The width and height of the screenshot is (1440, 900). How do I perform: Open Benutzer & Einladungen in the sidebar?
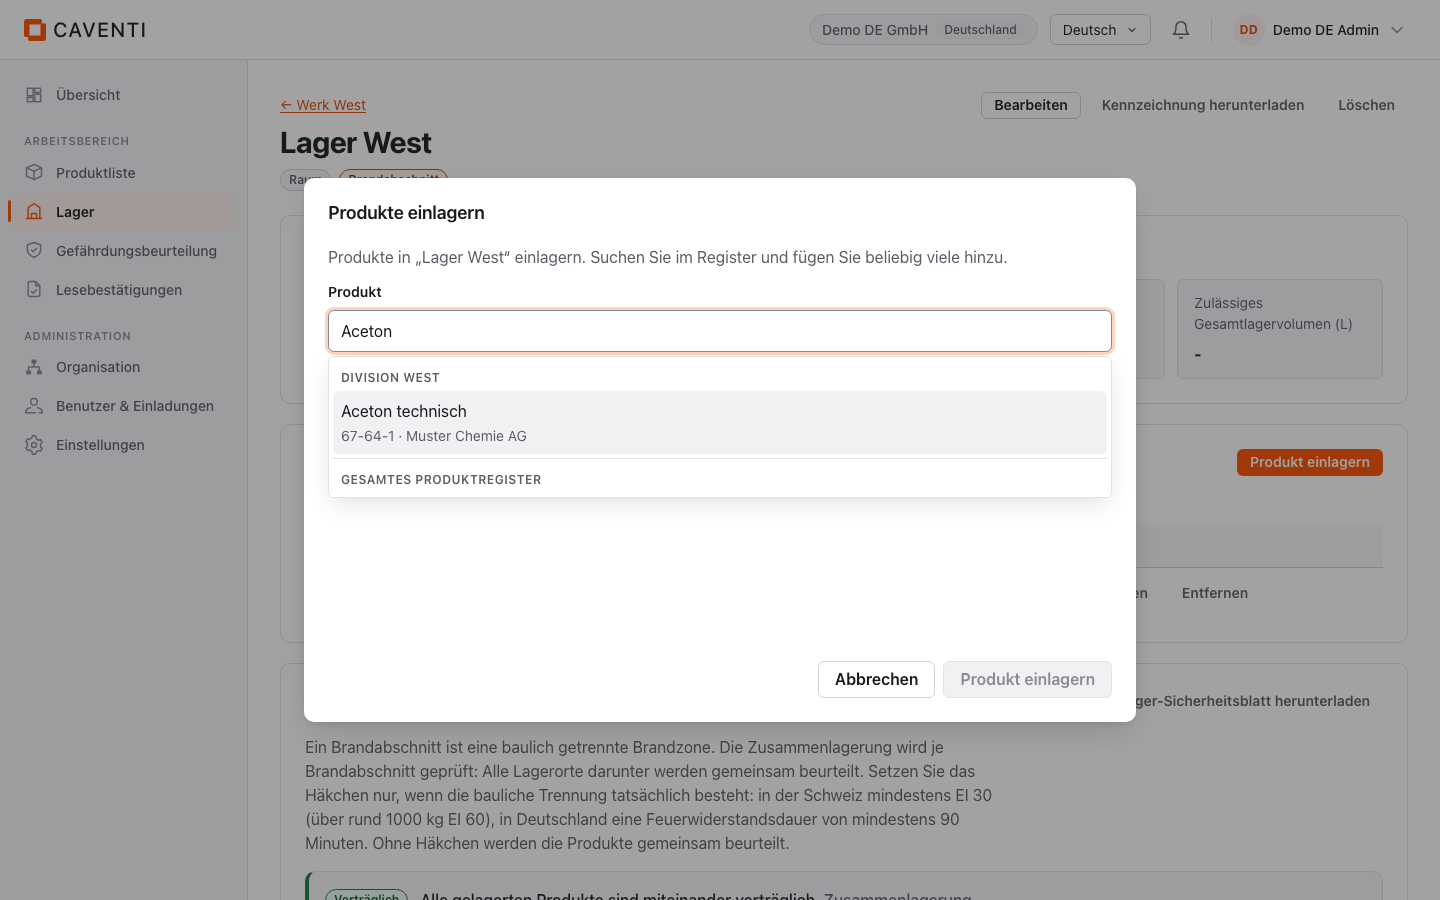tap(123, 406)
